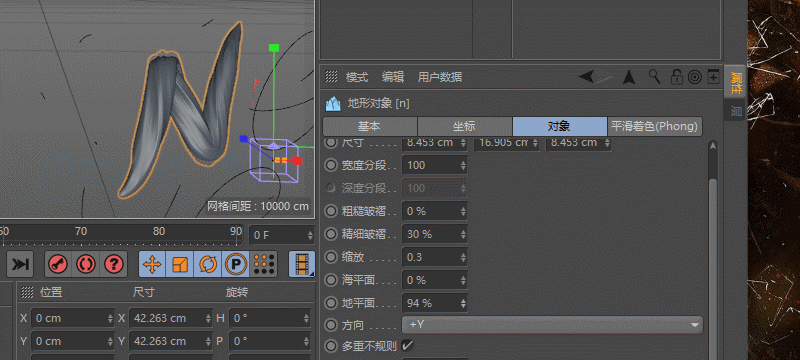Open the 模式 menu
Viewport: 800px width, 360px height.
click(x=357, y=77)
